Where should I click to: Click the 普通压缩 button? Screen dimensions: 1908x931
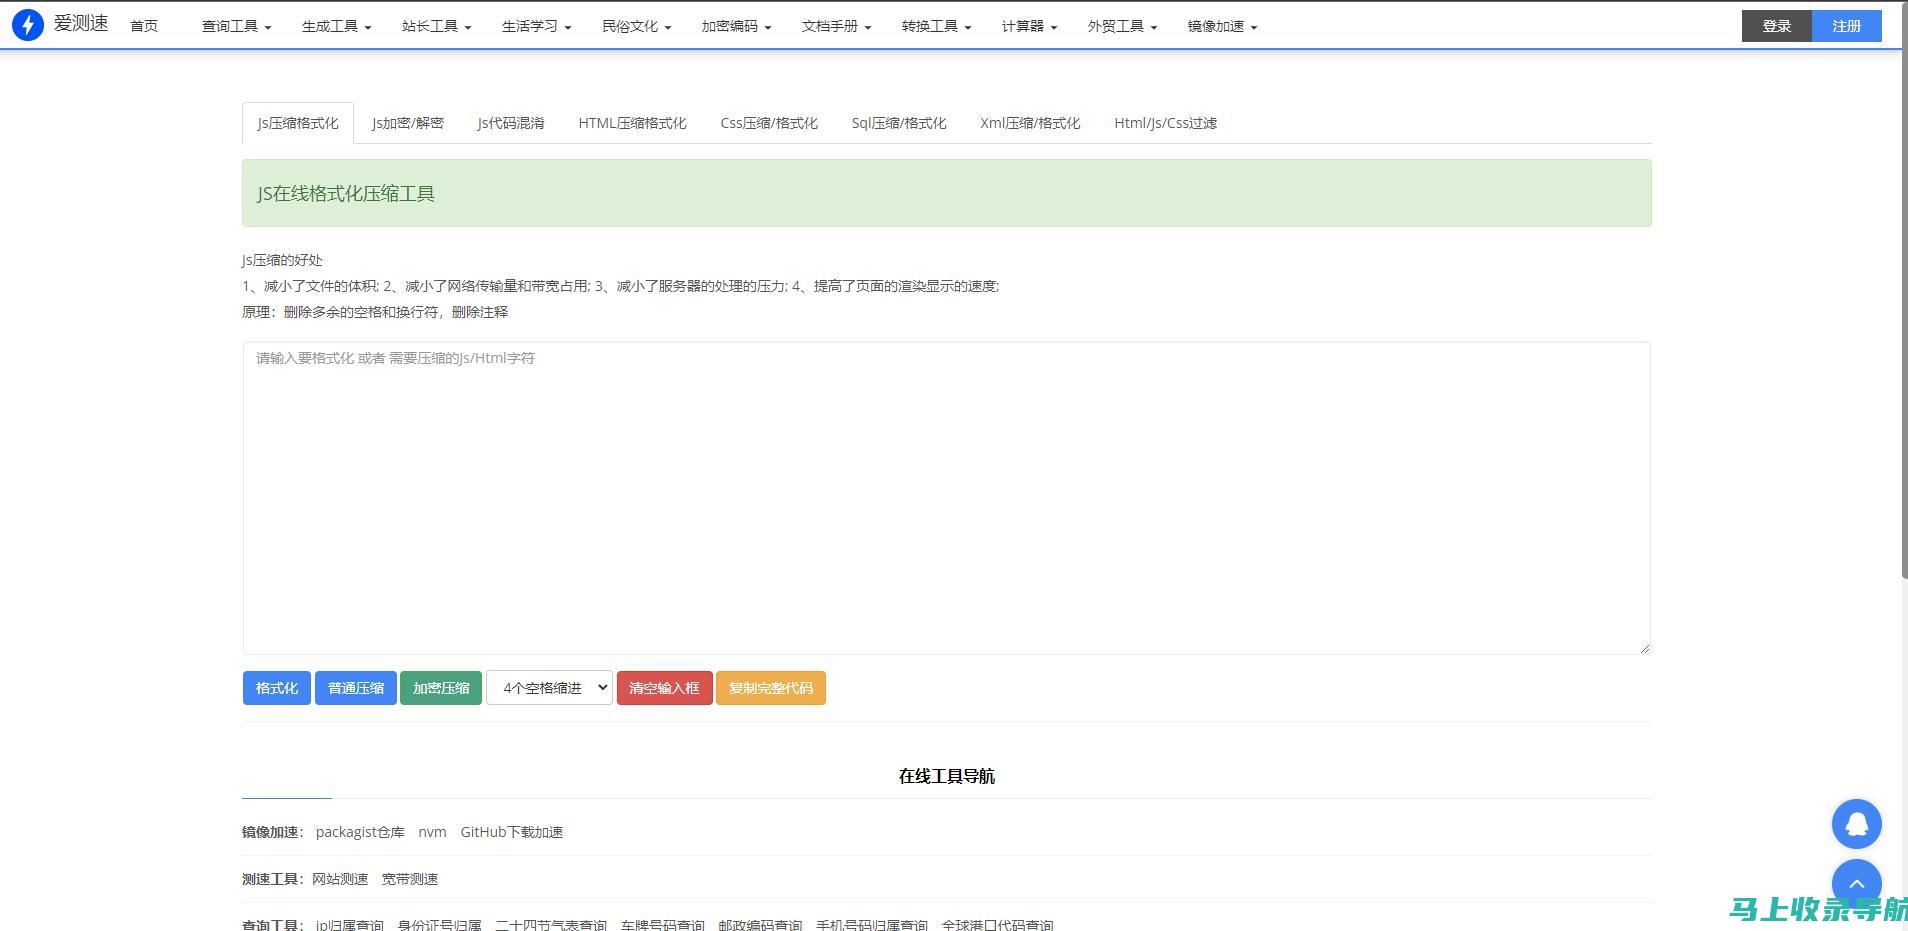pyautogui.click(x=356, y=688)
